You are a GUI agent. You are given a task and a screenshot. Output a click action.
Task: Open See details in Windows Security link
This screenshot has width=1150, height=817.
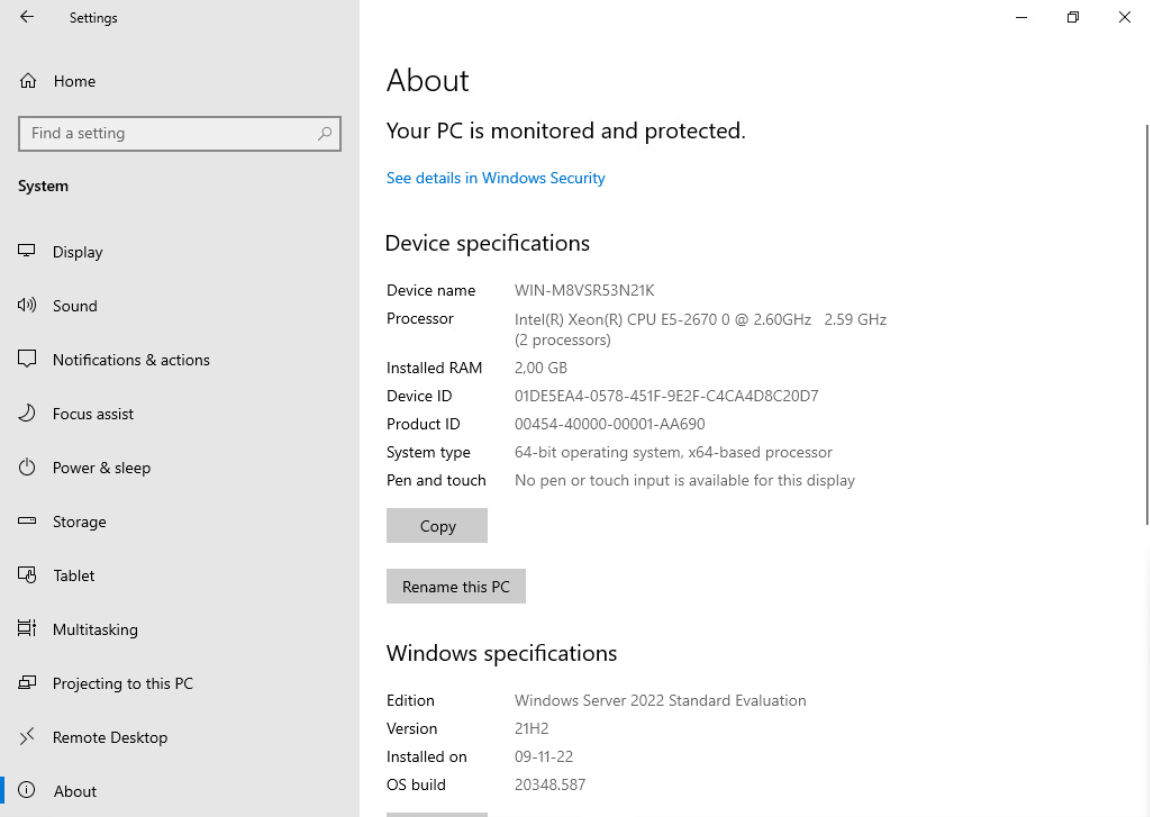click(x=496, y=178)
